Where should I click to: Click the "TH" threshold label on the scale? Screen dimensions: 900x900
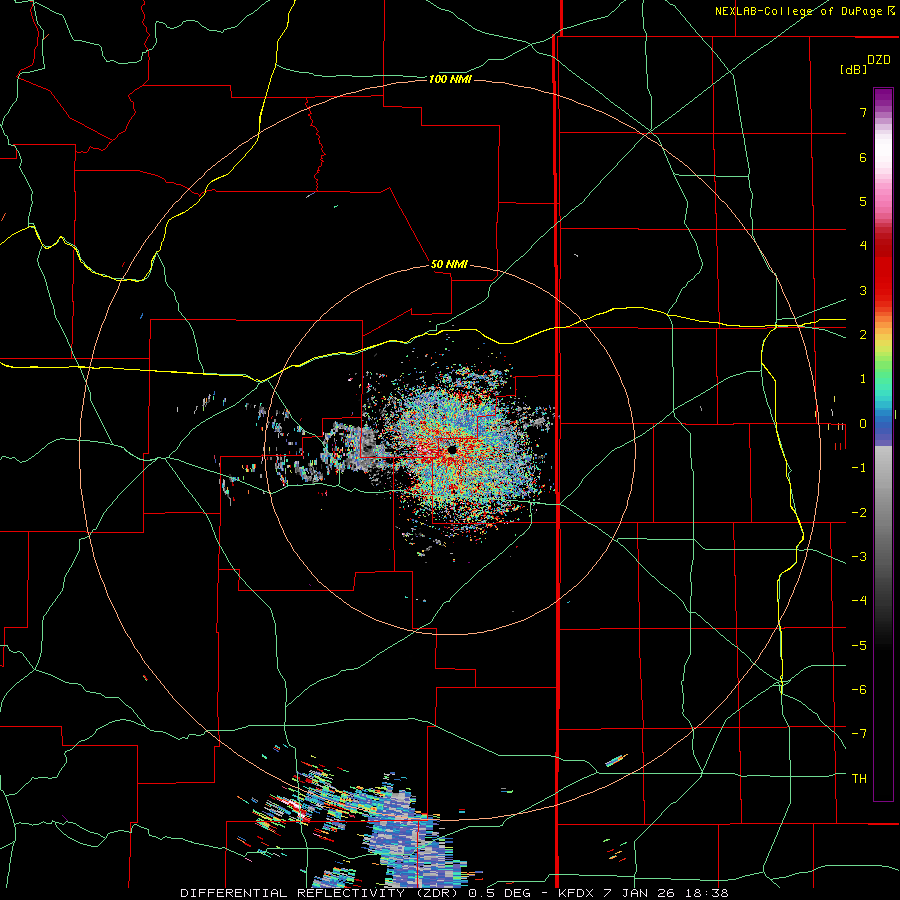pyautogui.click(x=859, y=778)
